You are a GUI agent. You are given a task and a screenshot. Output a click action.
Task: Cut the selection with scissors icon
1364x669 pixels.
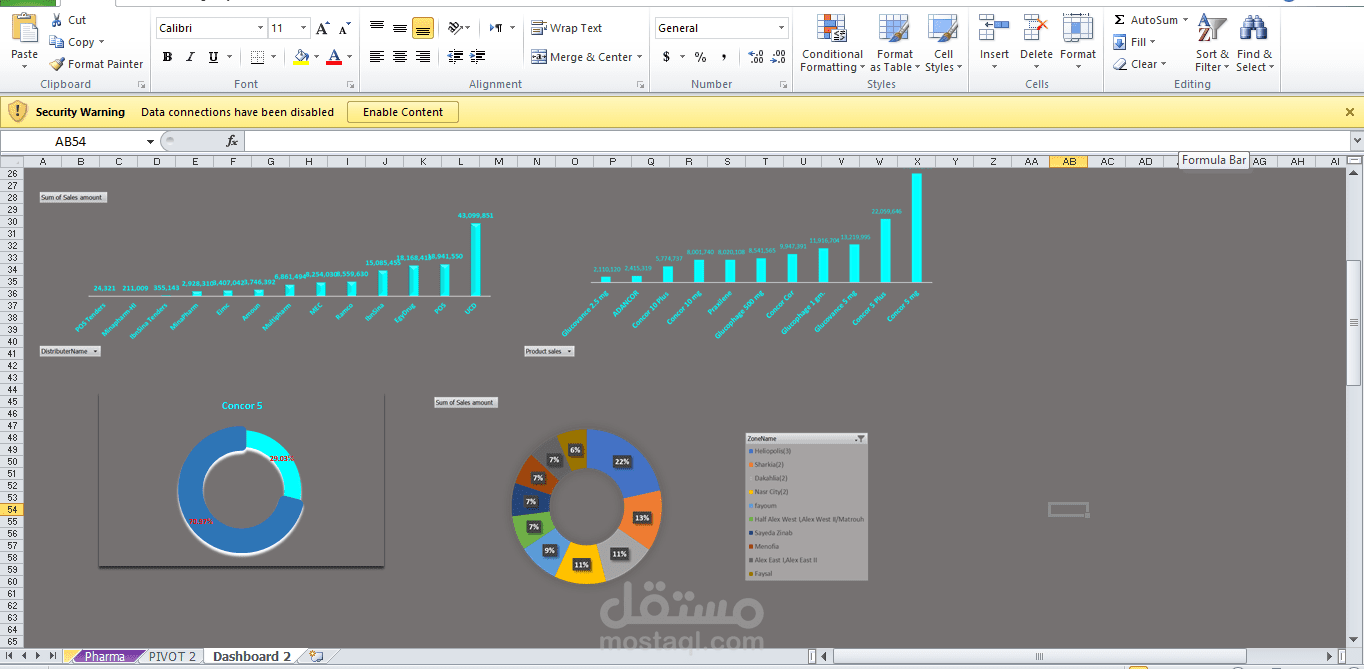point(56,20)
